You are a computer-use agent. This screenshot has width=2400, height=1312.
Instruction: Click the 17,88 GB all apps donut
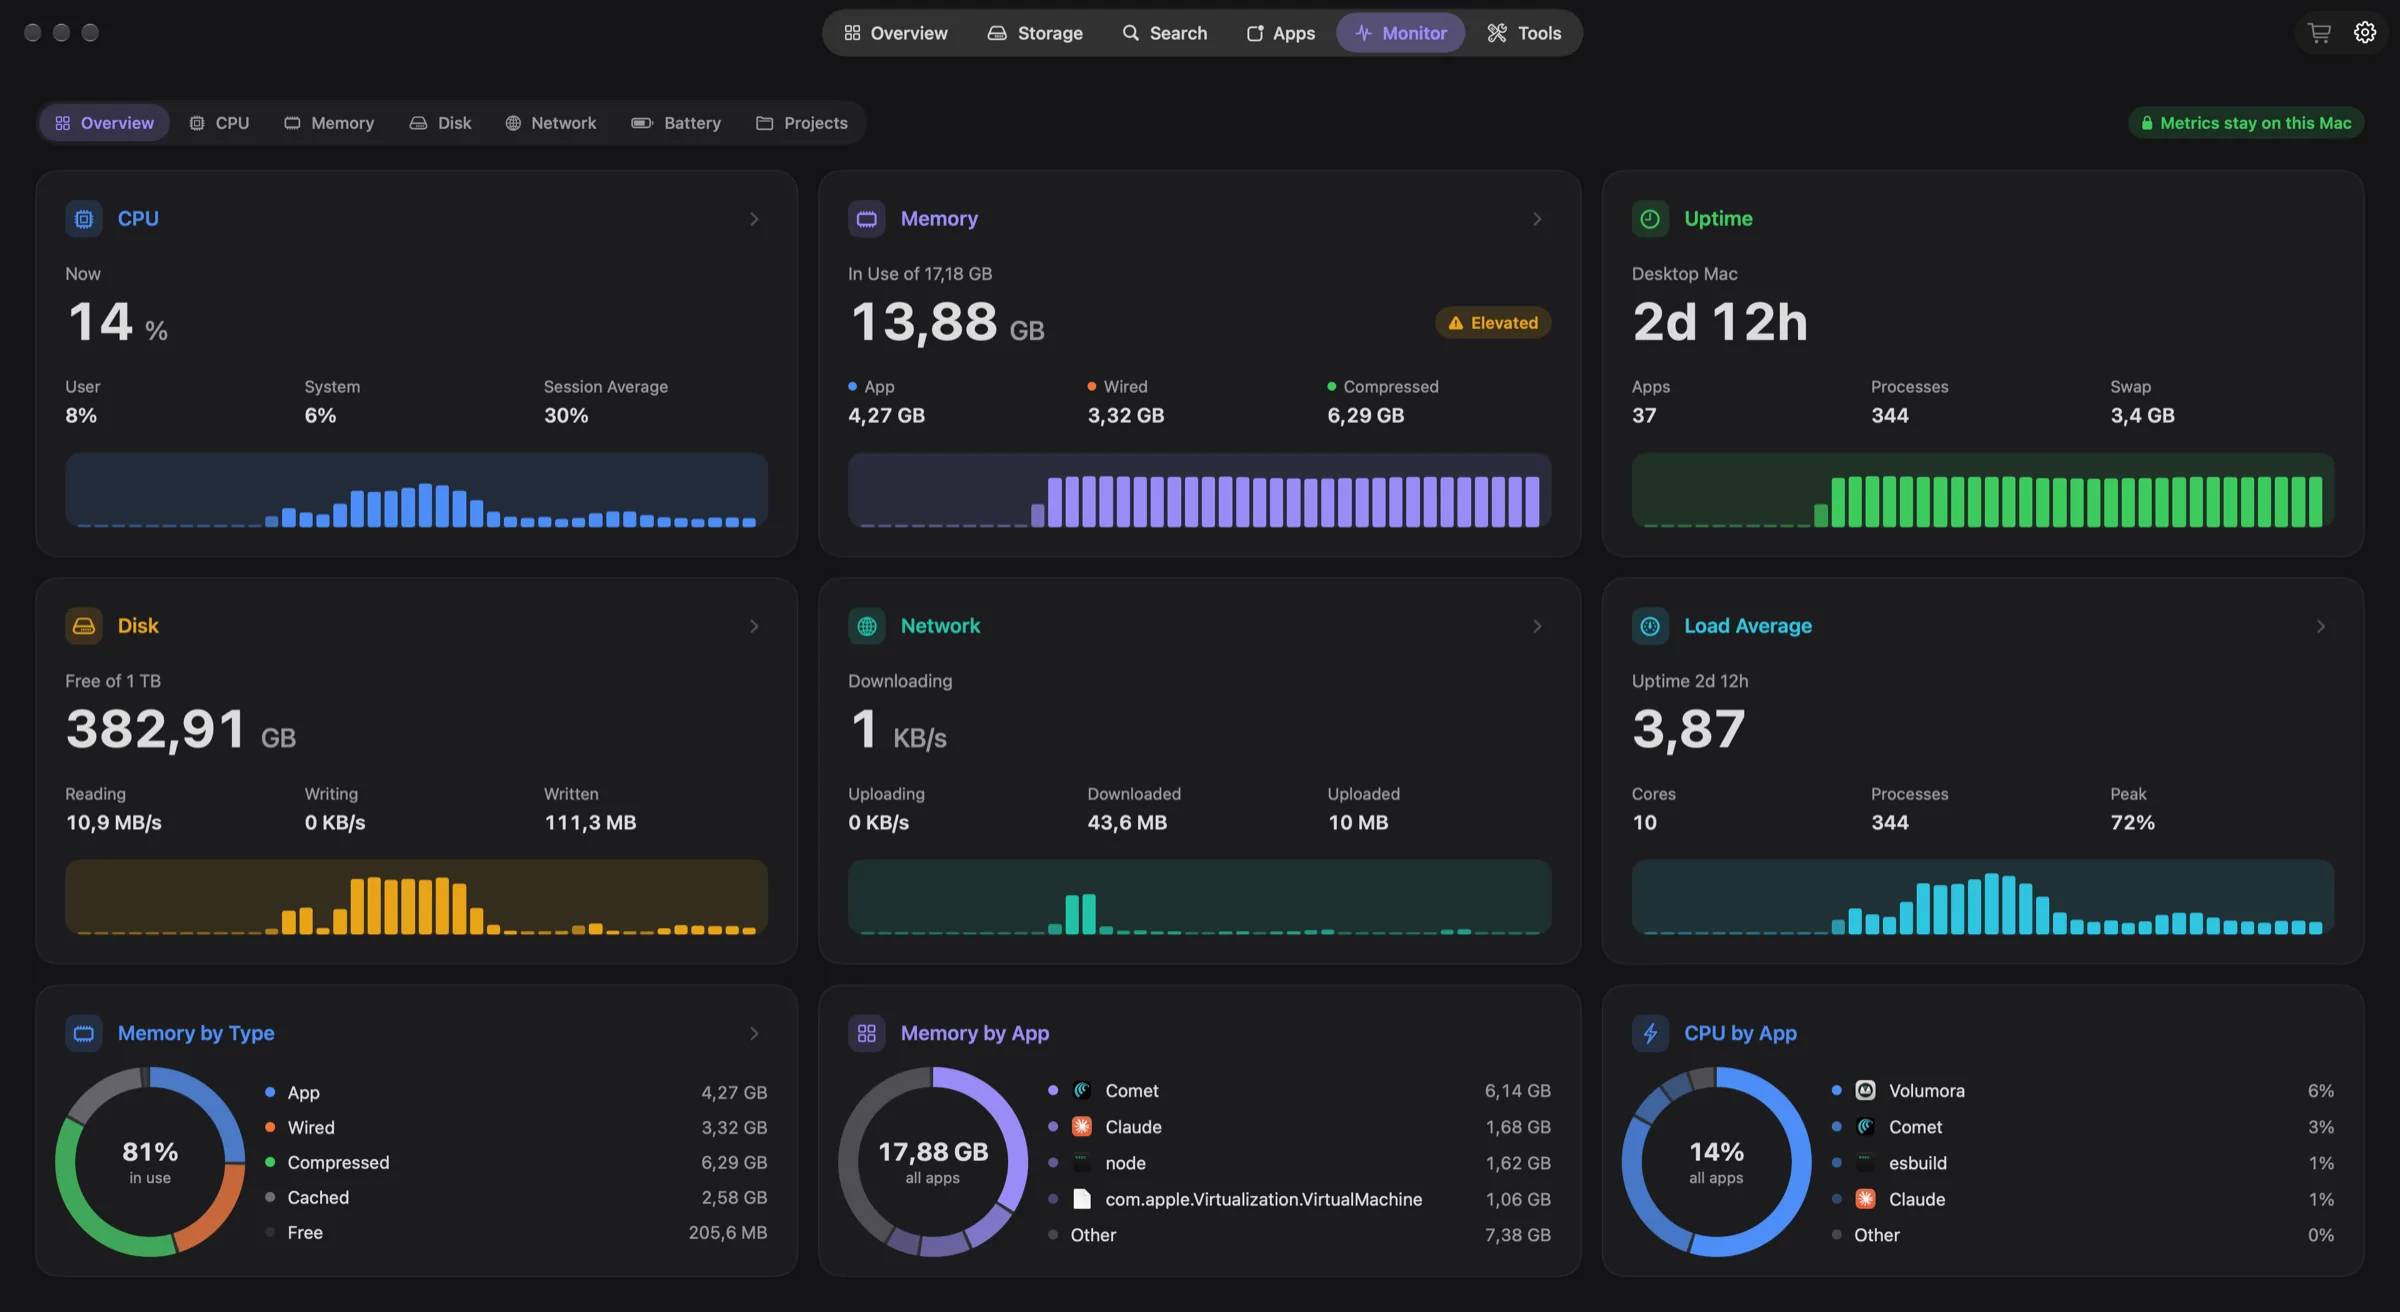(x=933, y=1162)
